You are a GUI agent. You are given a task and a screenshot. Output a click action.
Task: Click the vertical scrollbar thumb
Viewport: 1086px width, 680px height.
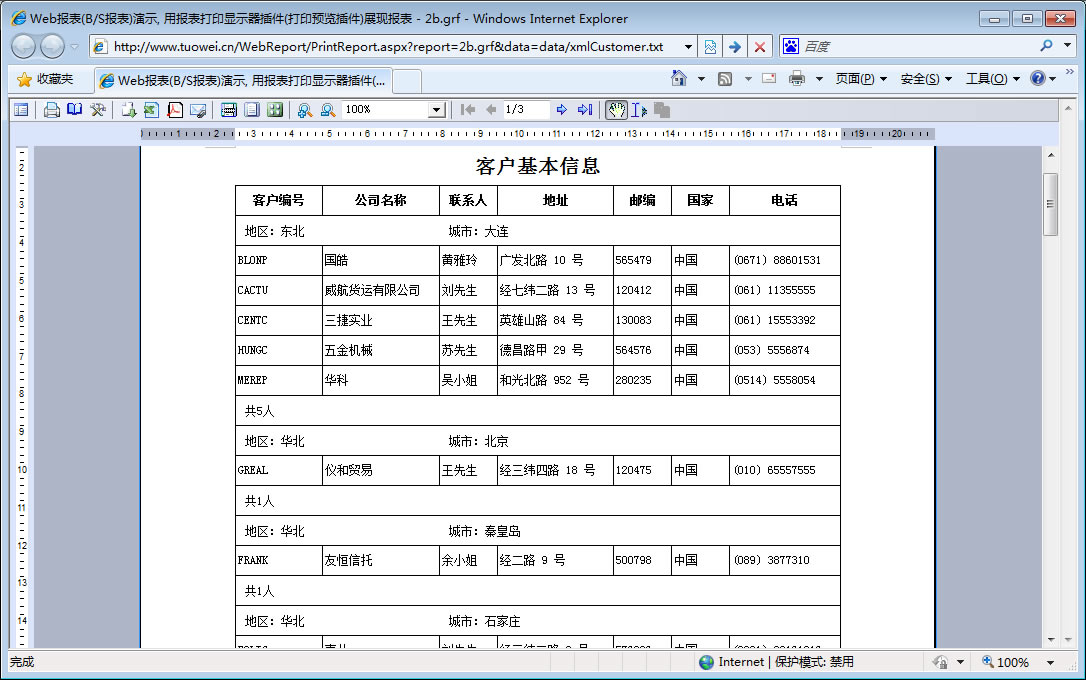tap(1050, 204)
